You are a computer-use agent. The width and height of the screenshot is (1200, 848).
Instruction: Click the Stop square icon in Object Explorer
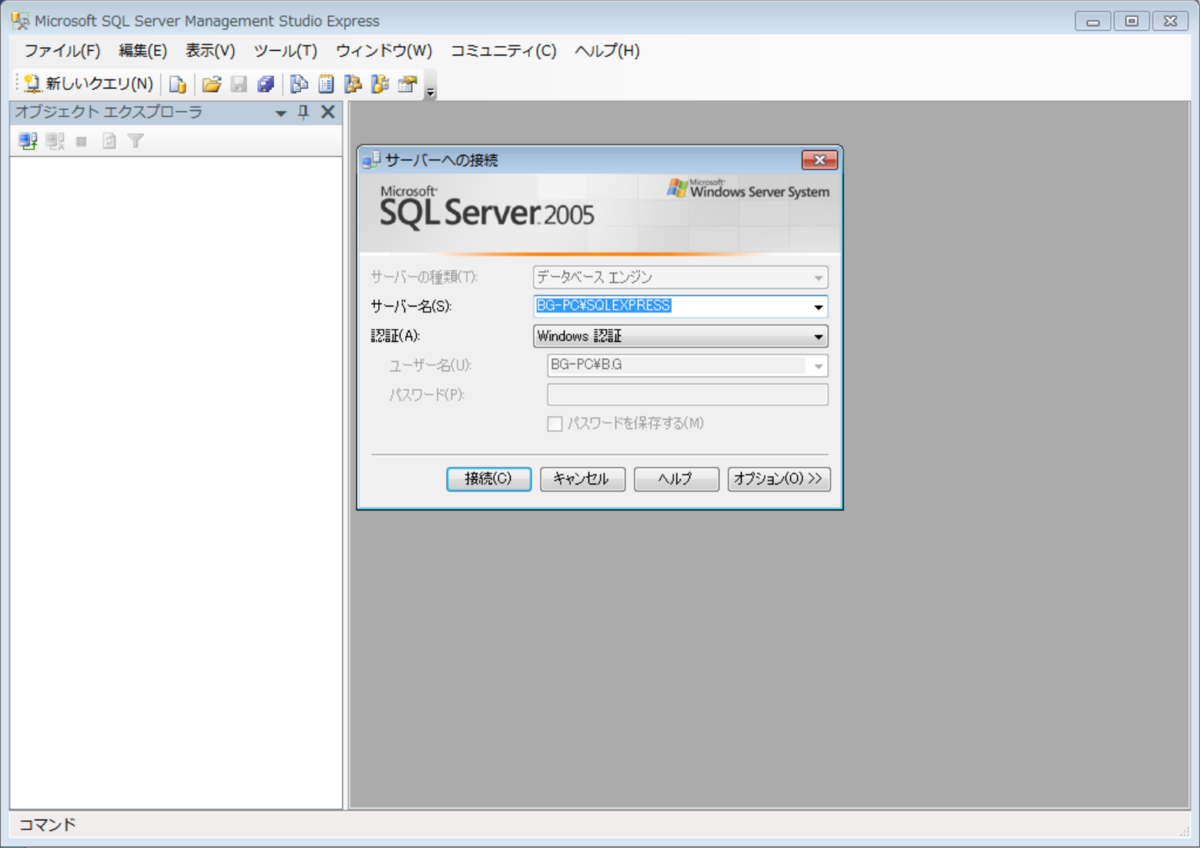pyautogui.click(x=82, y=141)
